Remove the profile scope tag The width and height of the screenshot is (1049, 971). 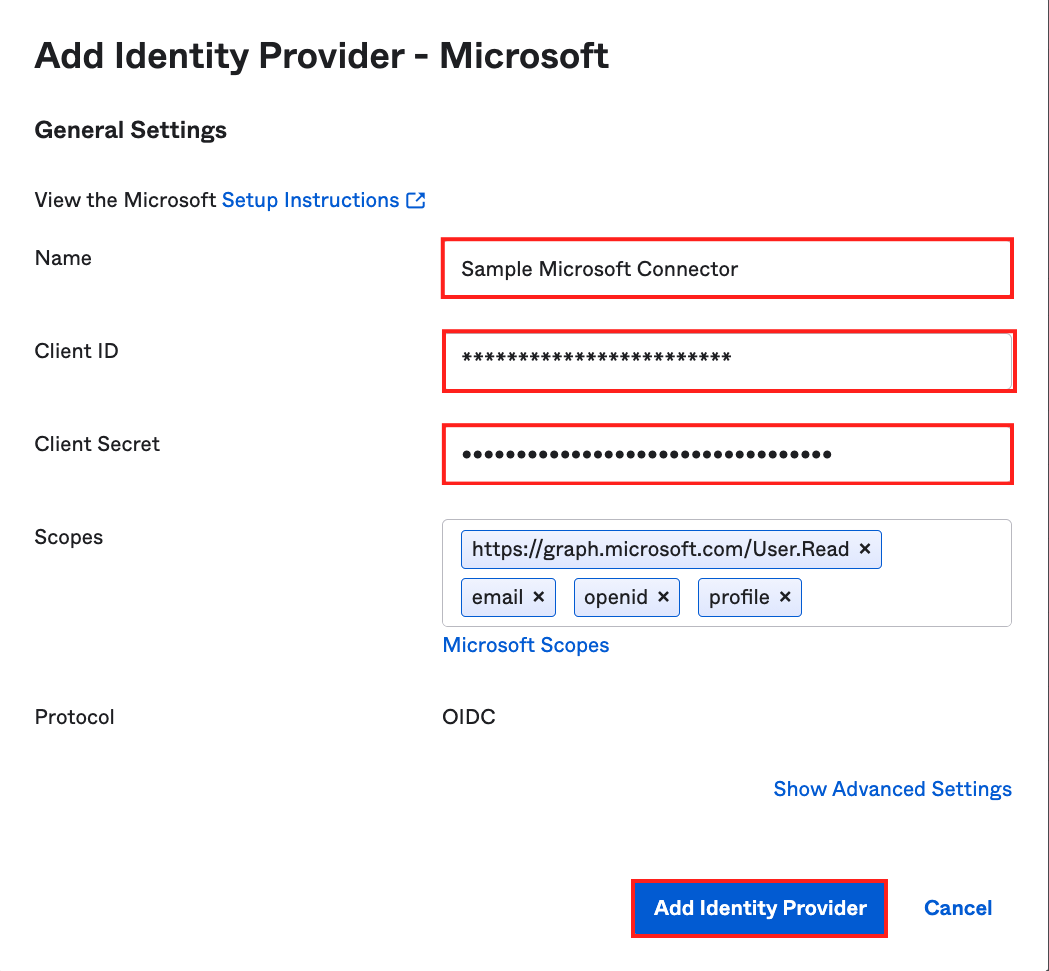coord(785,596)
